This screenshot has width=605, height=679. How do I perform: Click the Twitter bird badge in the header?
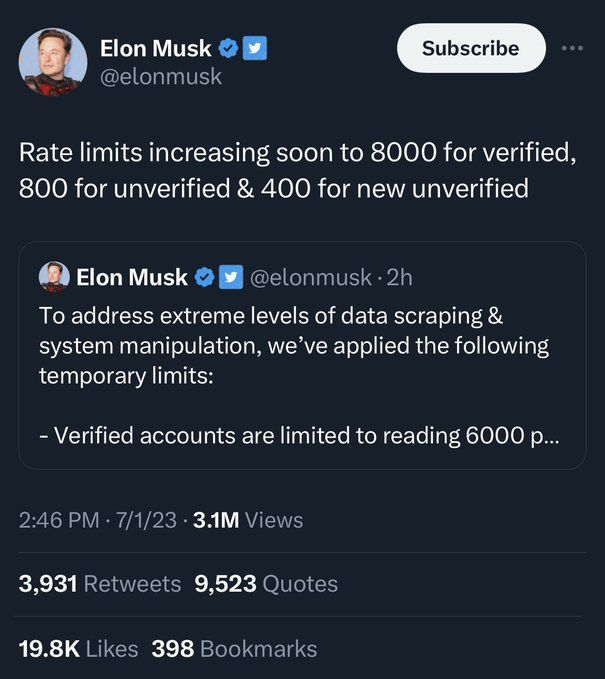[x=256, y=48]
